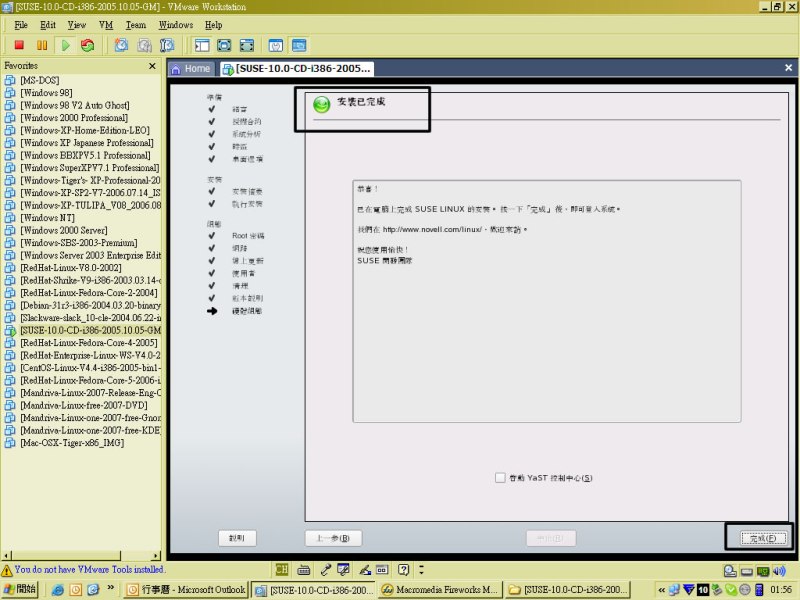Click the Console view toolbar icon
The image size is (800, 600).
click(x=299, y=45)
